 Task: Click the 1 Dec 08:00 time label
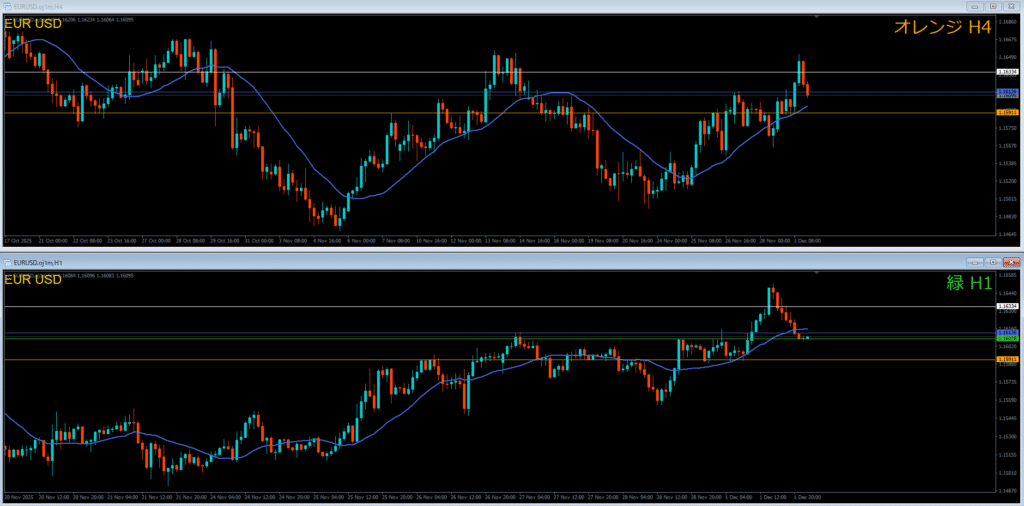(x=808, y=240)
